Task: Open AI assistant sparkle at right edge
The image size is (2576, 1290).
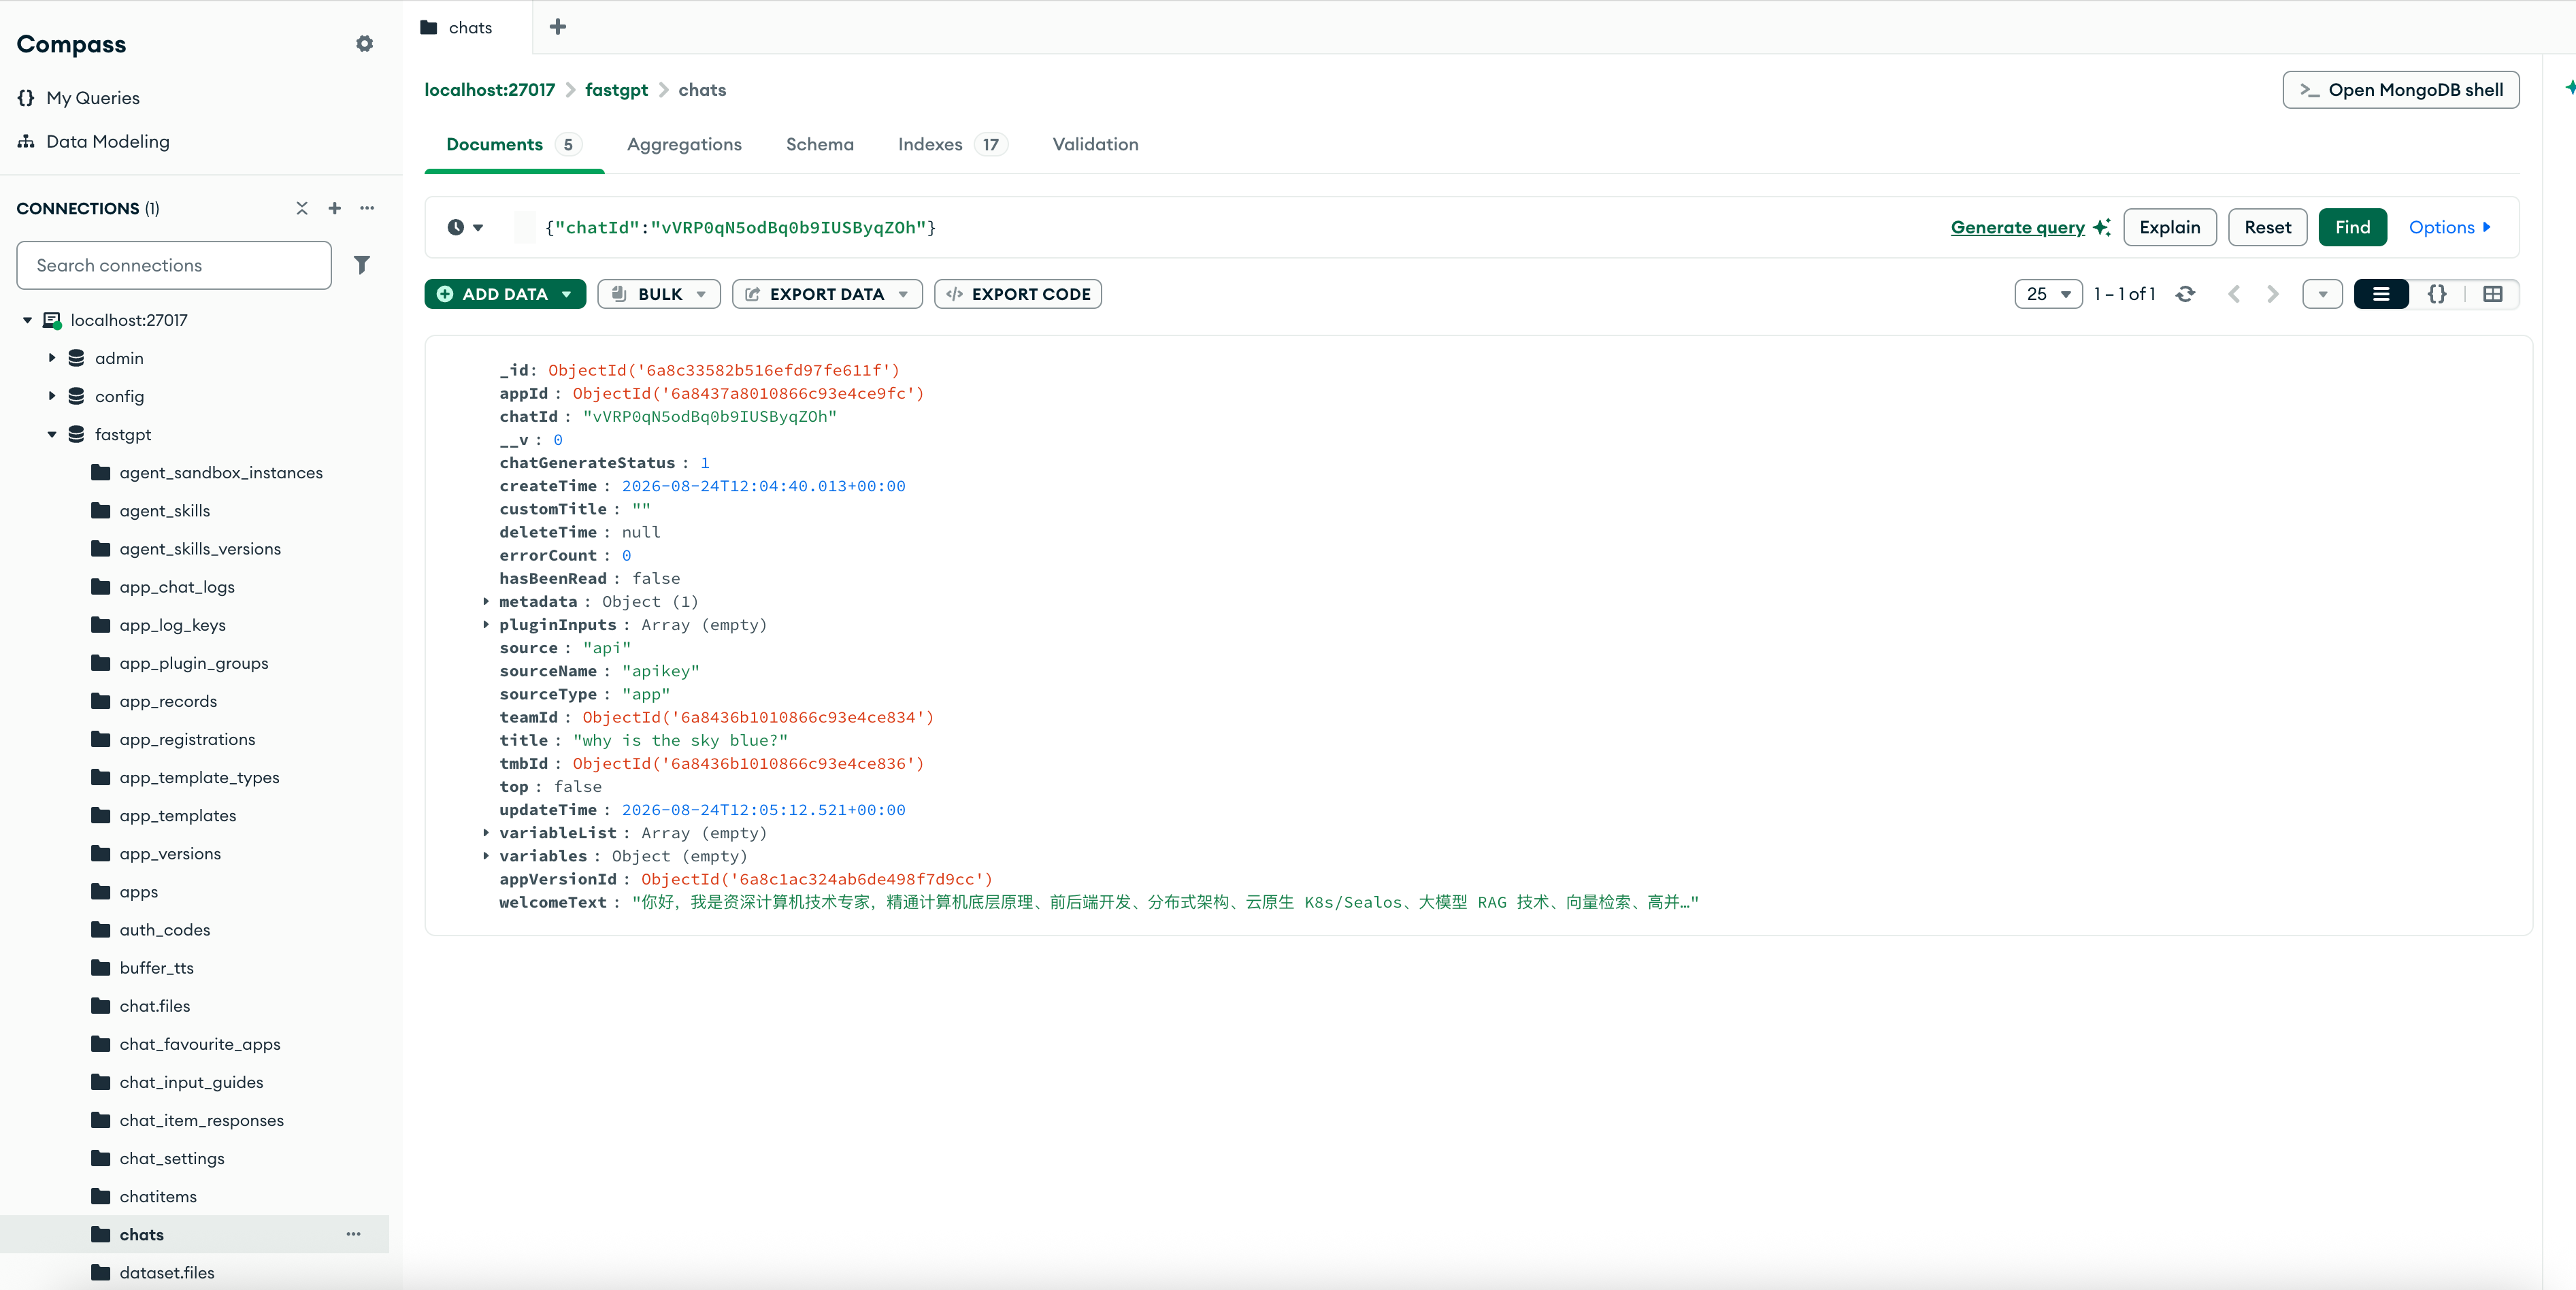Action: 2570,88
